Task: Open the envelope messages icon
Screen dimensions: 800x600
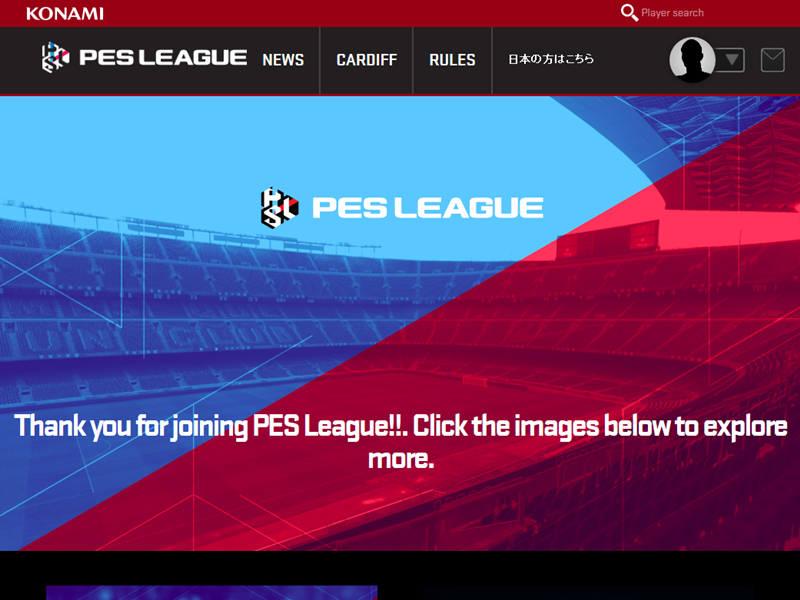Action: tap(772, 60)
